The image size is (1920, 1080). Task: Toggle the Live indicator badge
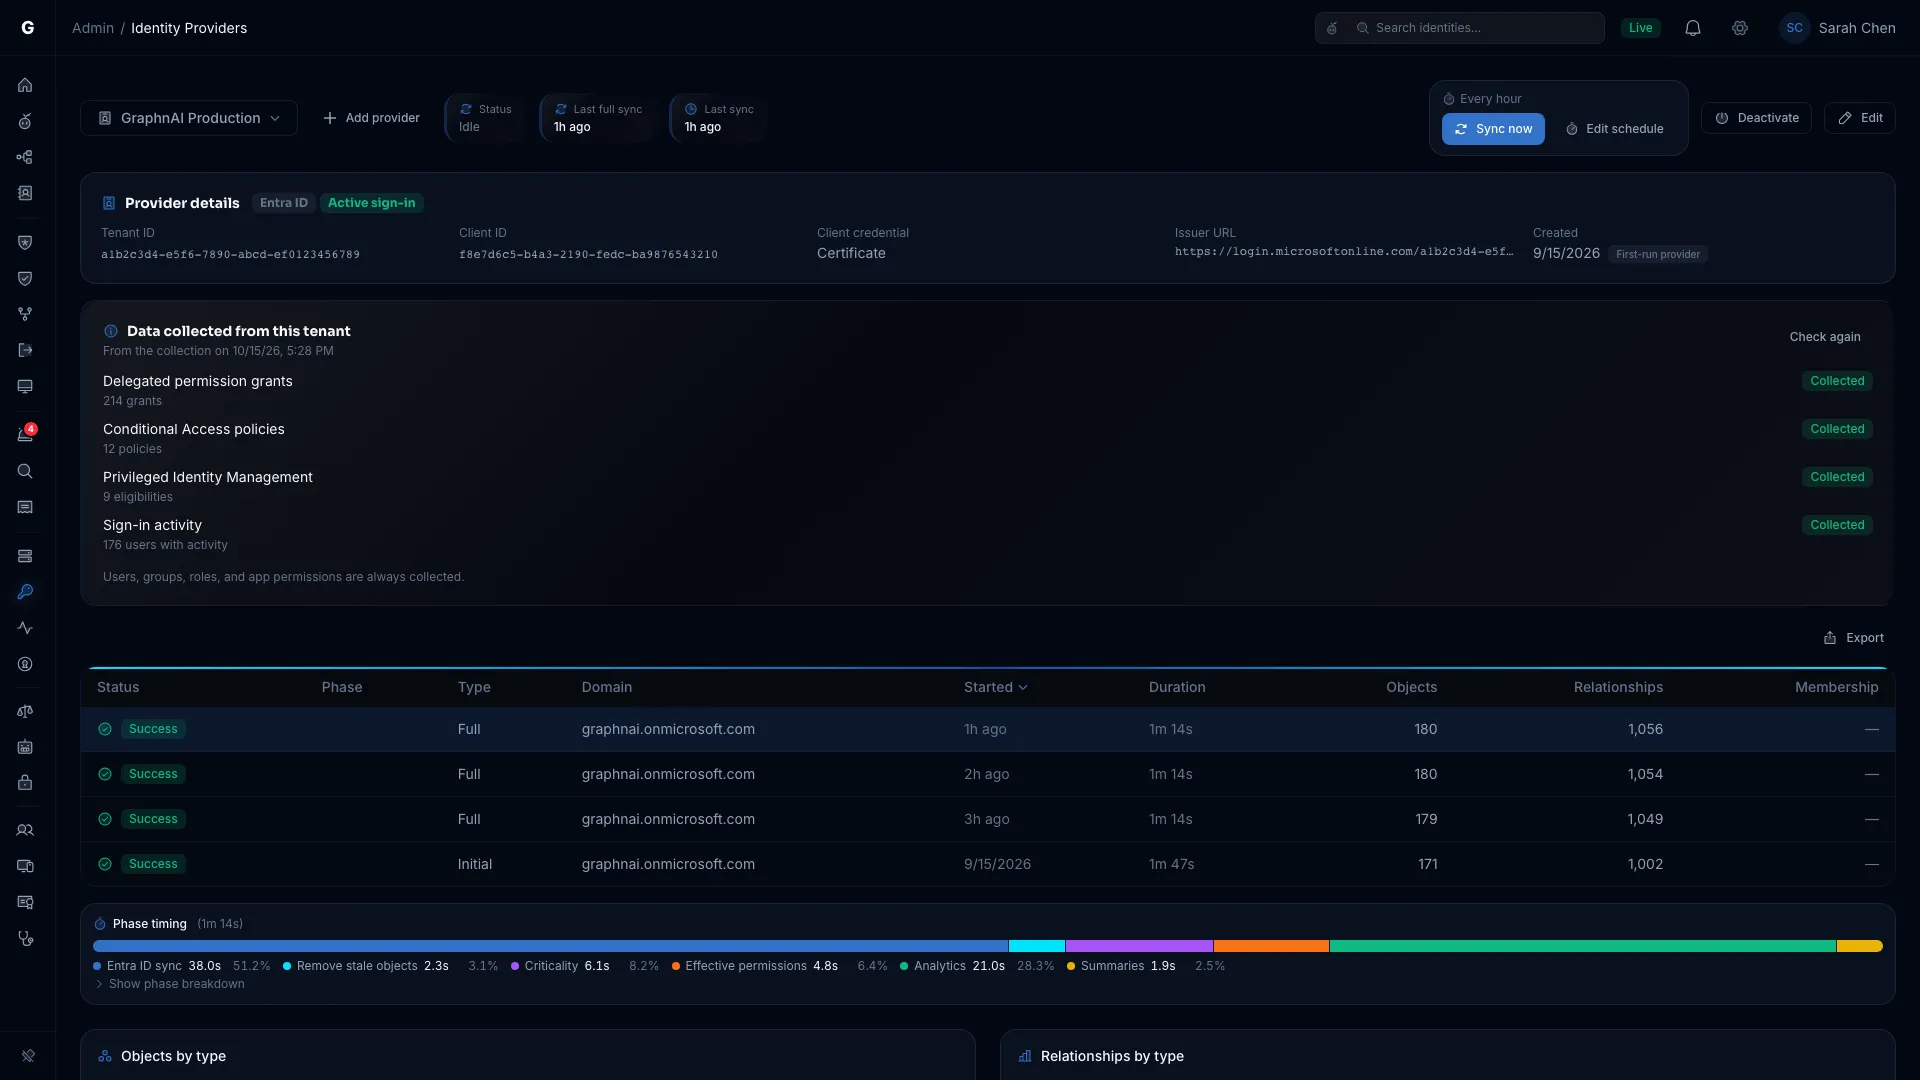(x=1640, y=28)
